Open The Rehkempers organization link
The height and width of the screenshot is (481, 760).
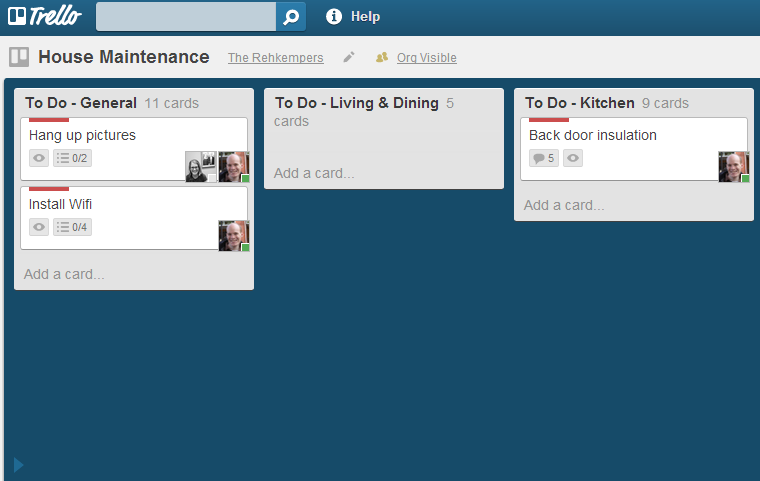(x=276, y=58)
